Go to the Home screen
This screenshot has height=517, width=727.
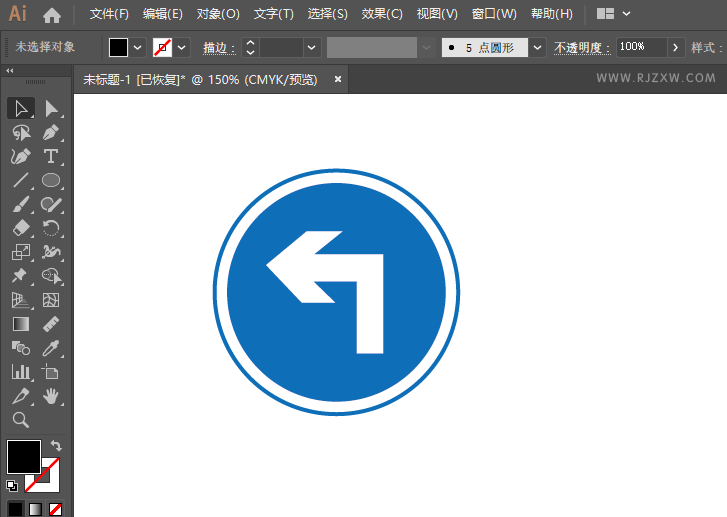(x=51, y=15)
